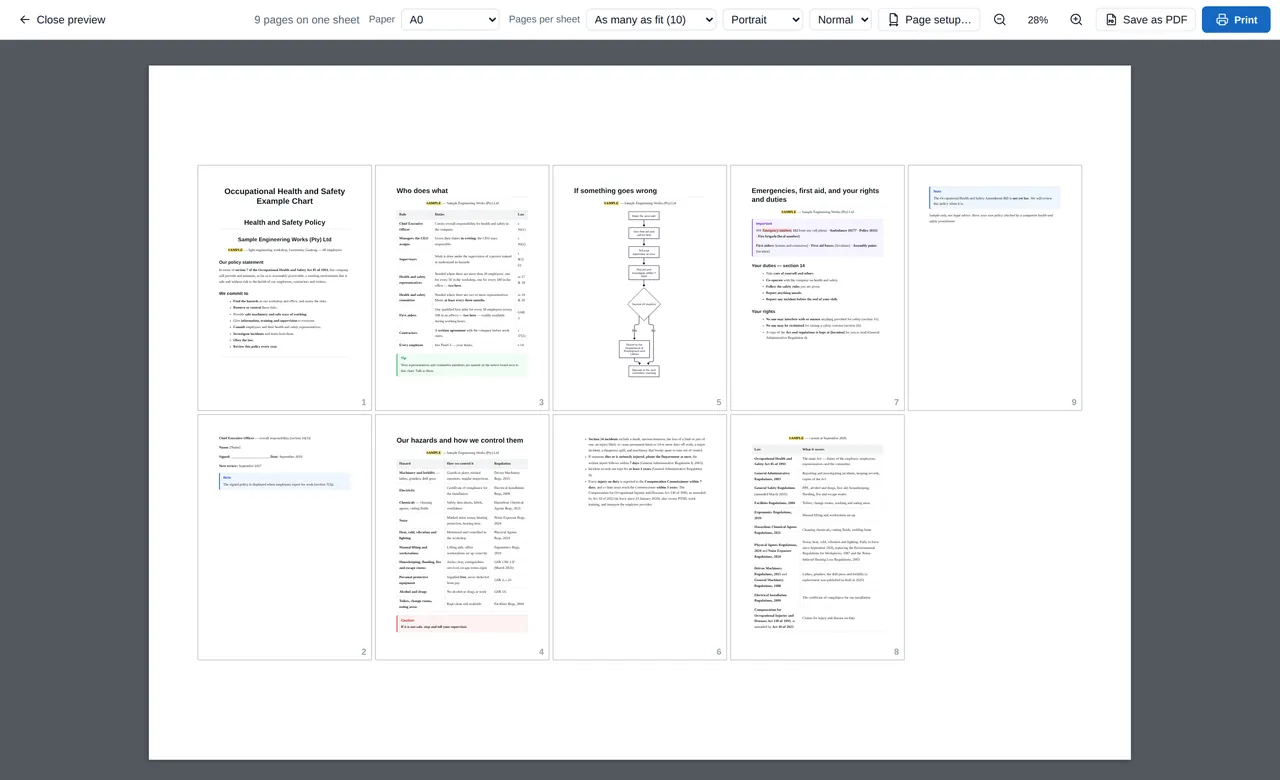Click the blue Print button
The width and height of the screenshot is (1280, 780).
[x=1236, y=20]
